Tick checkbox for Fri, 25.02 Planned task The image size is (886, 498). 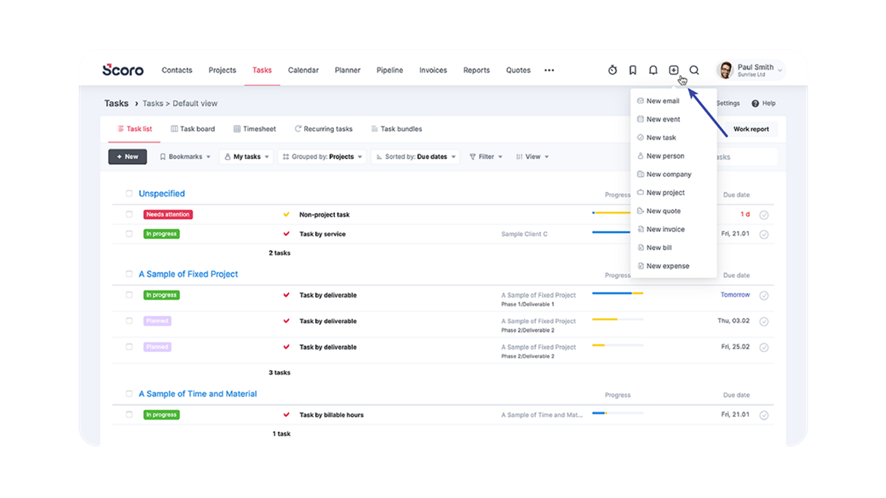129,347
